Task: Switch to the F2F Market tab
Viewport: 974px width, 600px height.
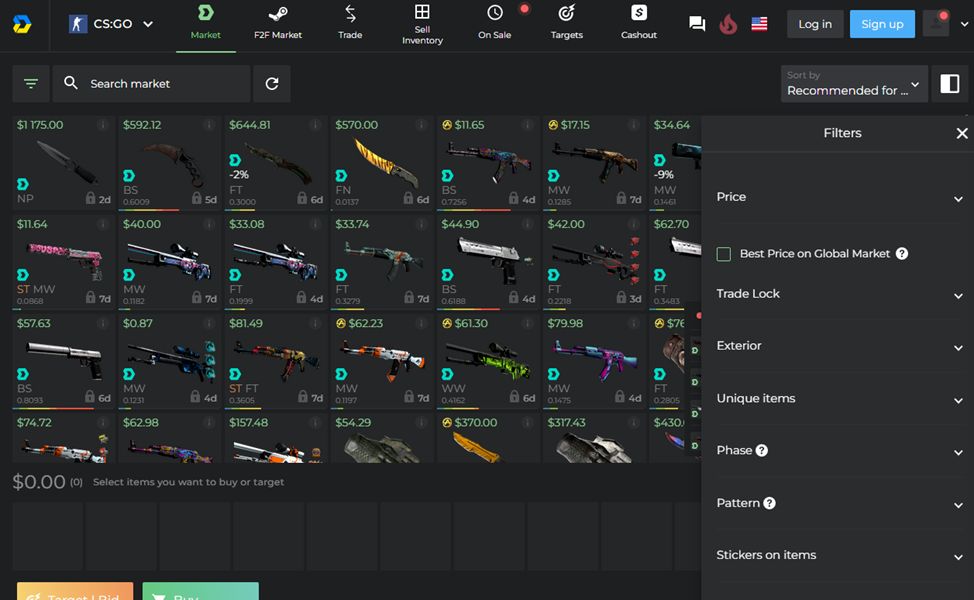Action: coord(277,22)
